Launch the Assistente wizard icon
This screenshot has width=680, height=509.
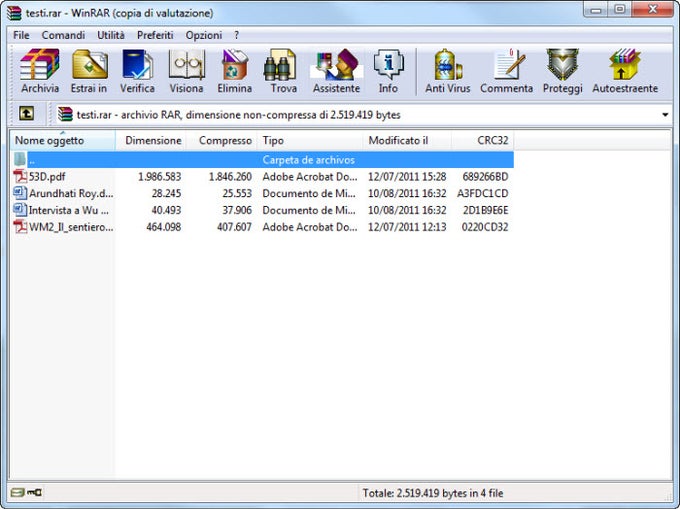337,65
